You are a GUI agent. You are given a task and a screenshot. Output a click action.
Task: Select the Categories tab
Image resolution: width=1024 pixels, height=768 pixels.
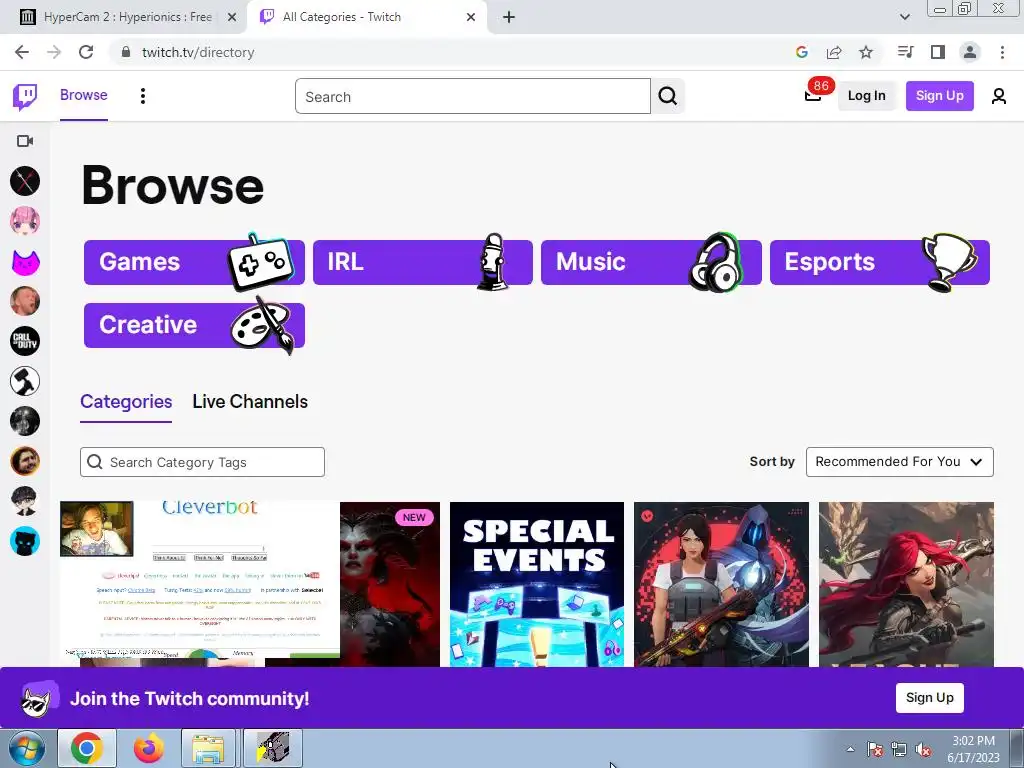[126, 402]
